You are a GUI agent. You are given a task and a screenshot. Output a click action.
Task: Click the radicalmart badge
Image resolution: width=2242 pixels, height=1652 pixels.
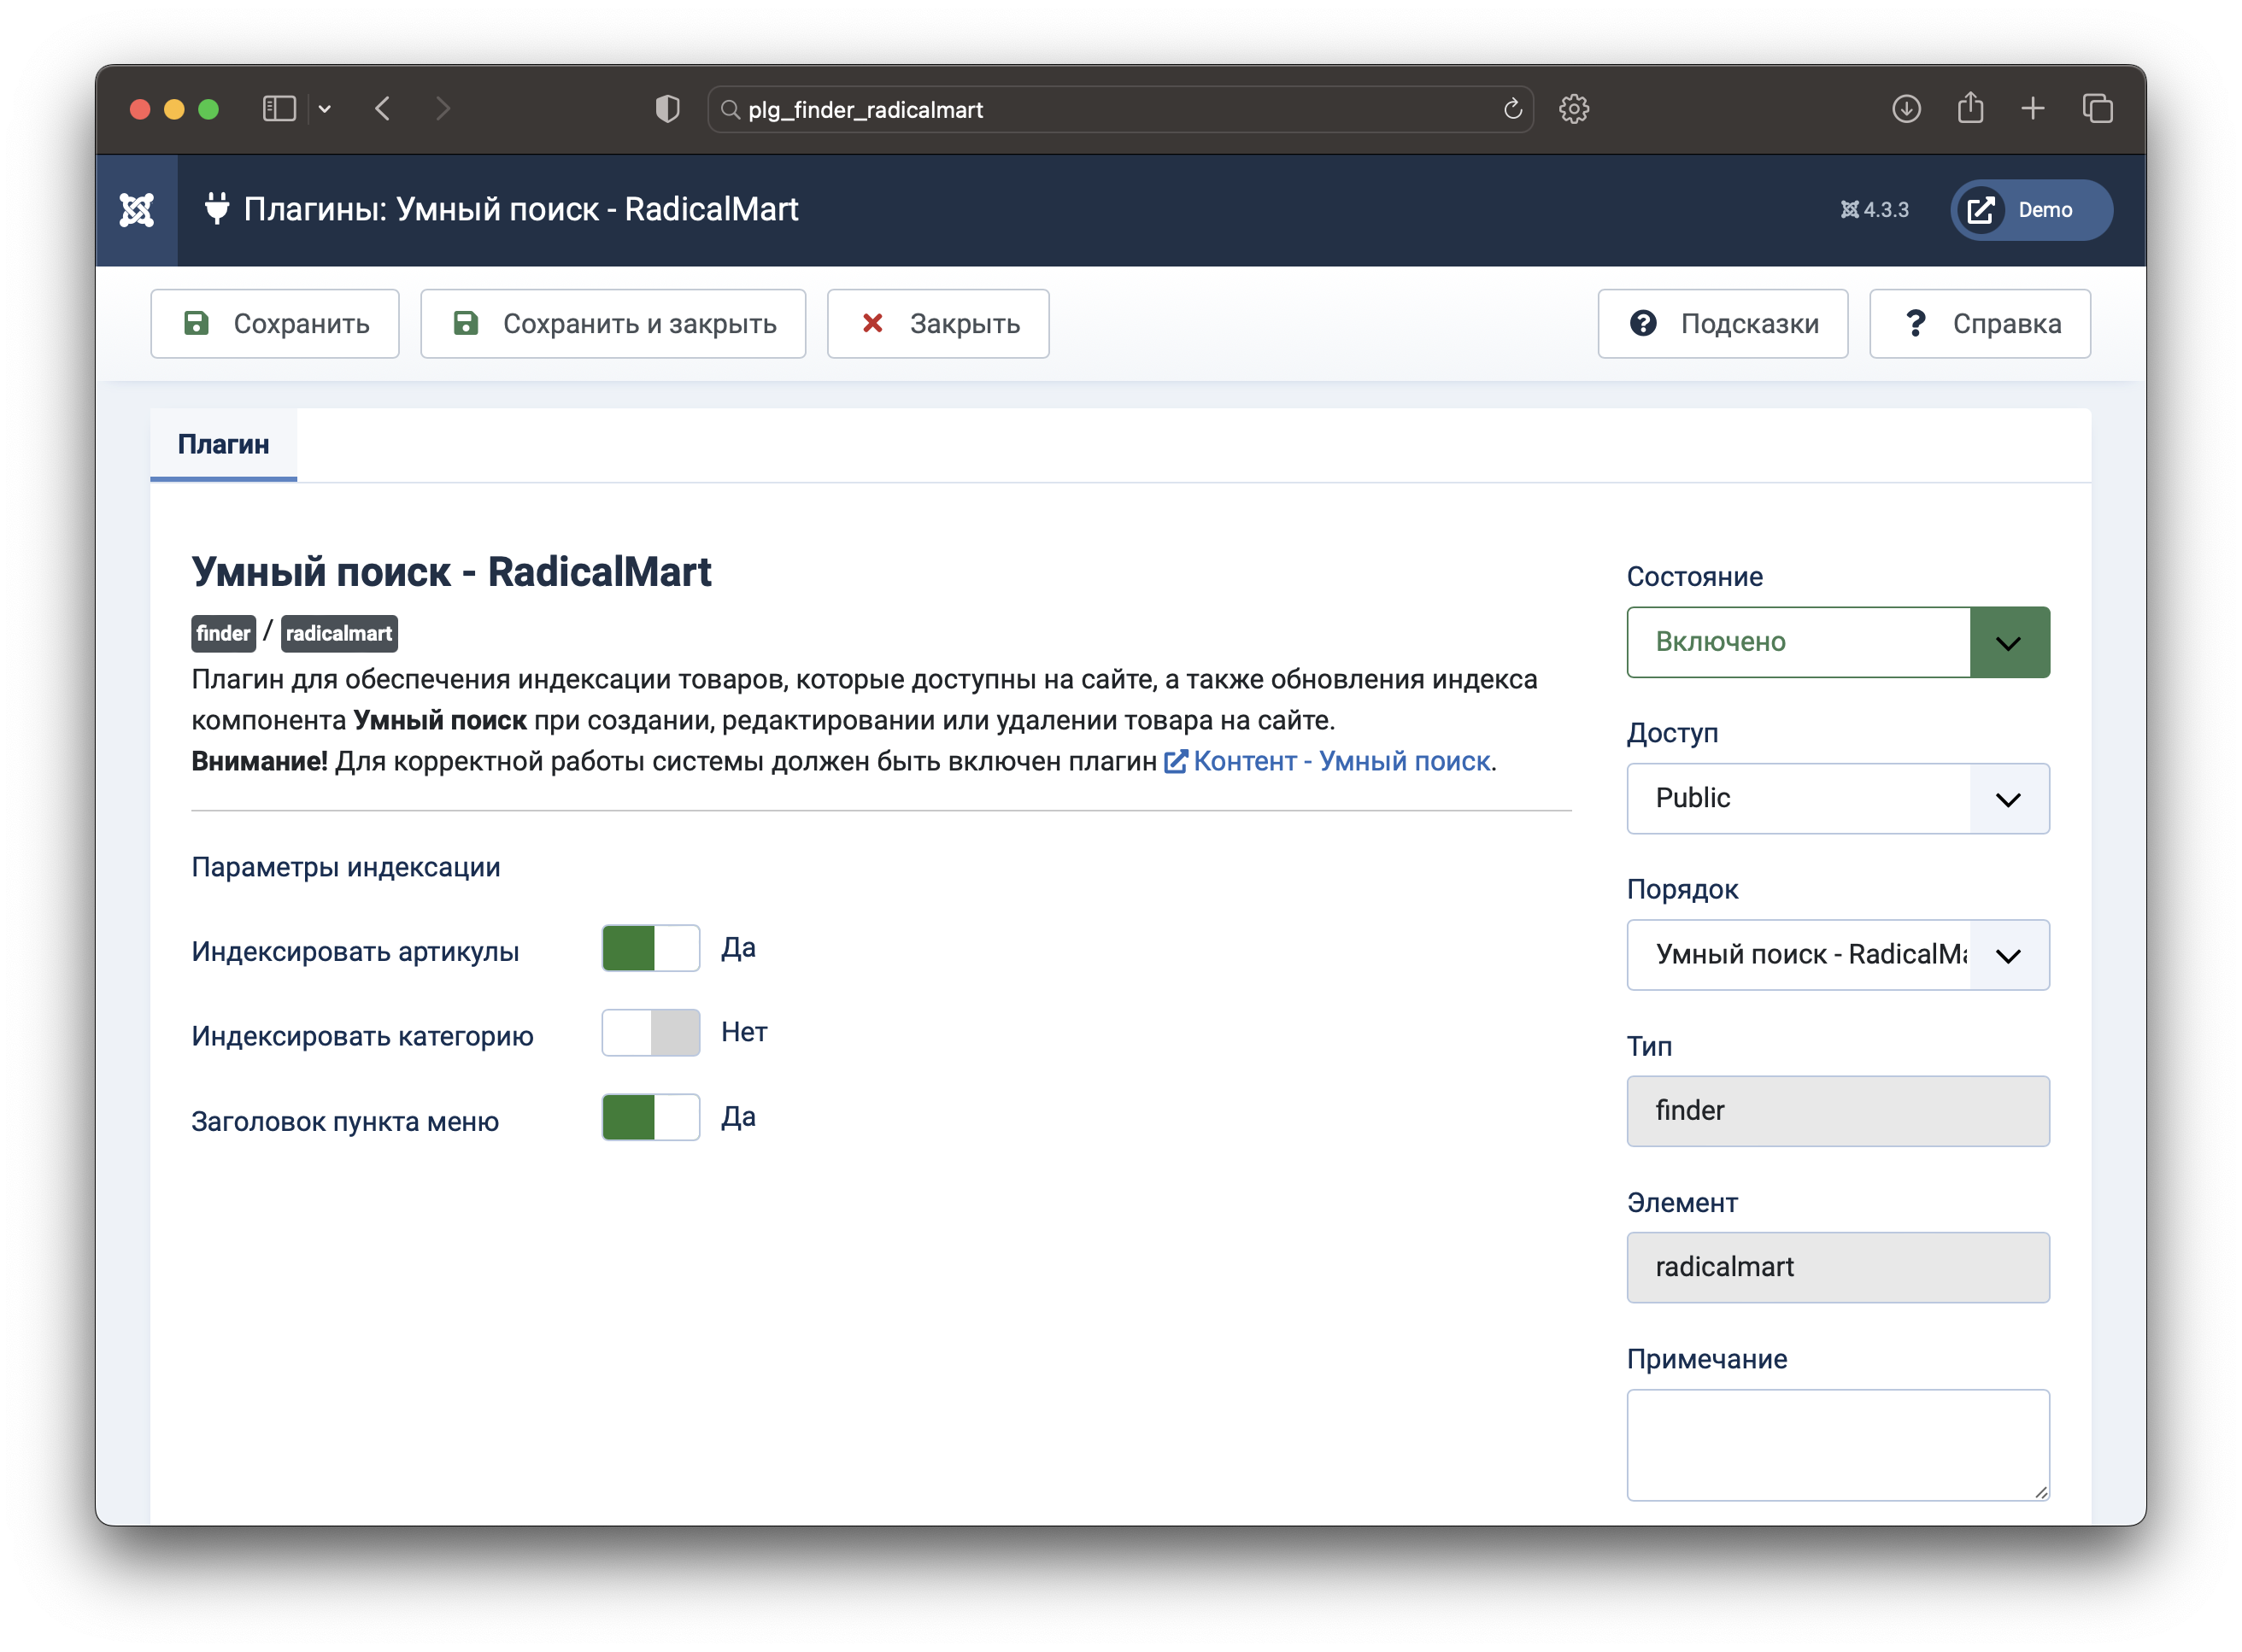point(339,633)
